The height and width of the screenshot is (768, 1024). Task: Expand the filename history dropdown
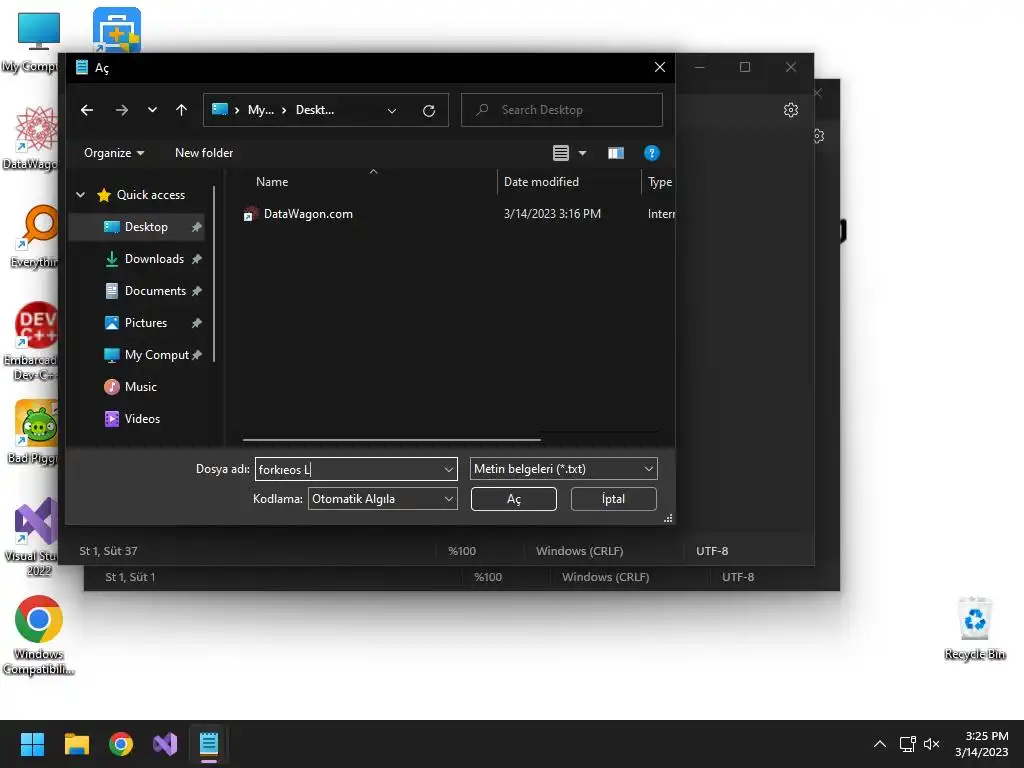[449, 469]
